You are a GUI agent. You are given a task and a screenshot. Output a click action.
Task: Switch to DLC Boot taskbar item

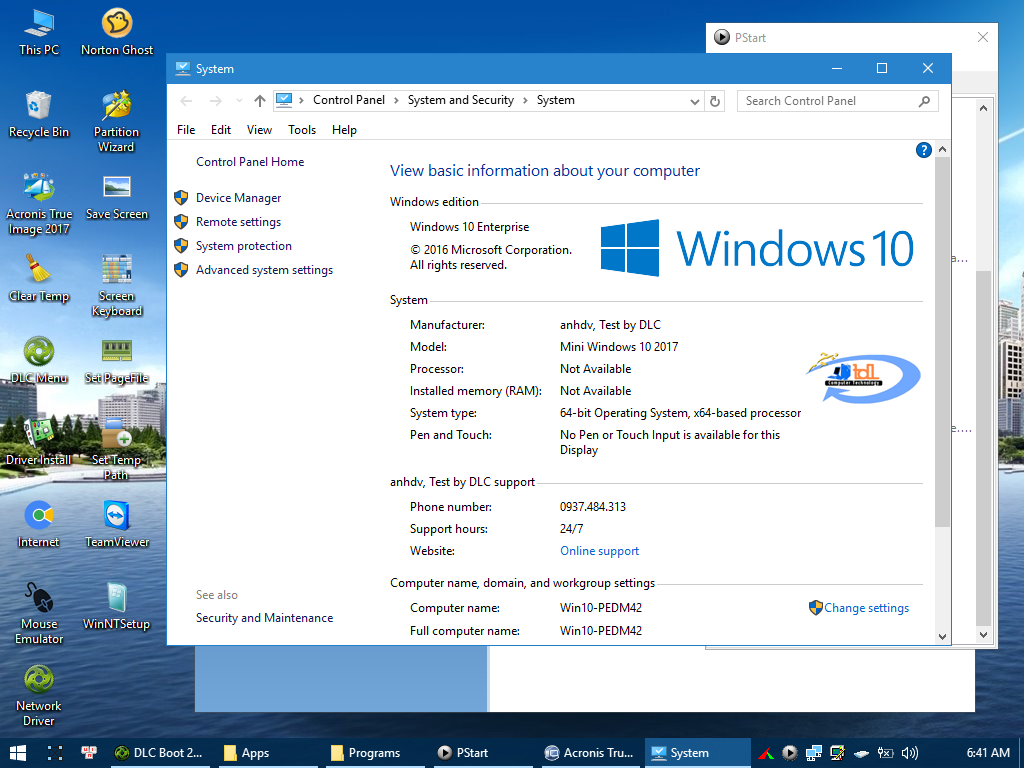click(x=159, y=753)
